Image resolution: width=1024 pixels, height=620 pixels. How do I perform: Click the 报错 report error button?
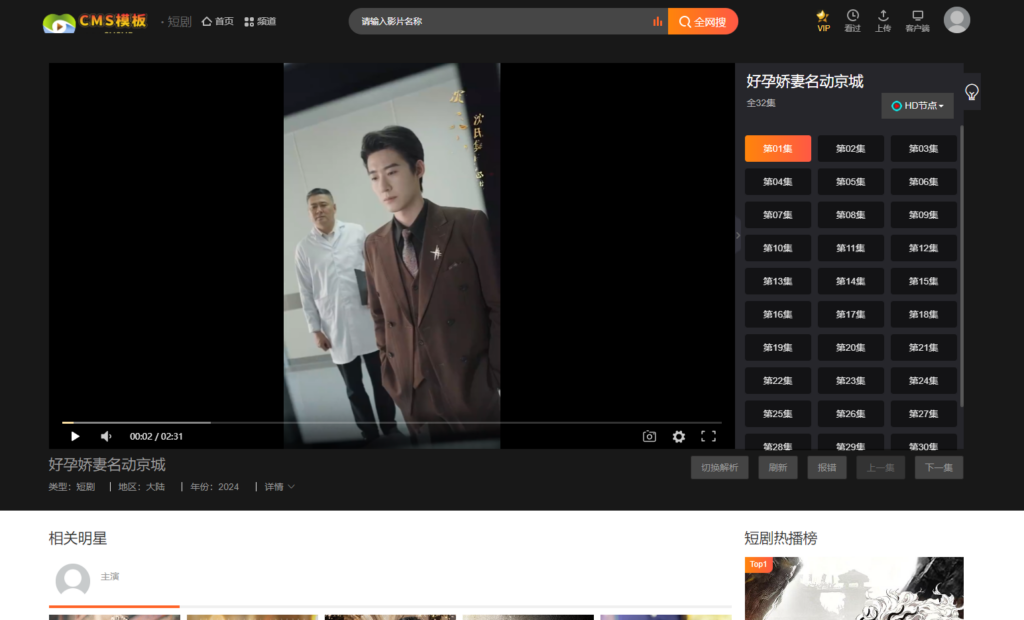click(827, 468)
